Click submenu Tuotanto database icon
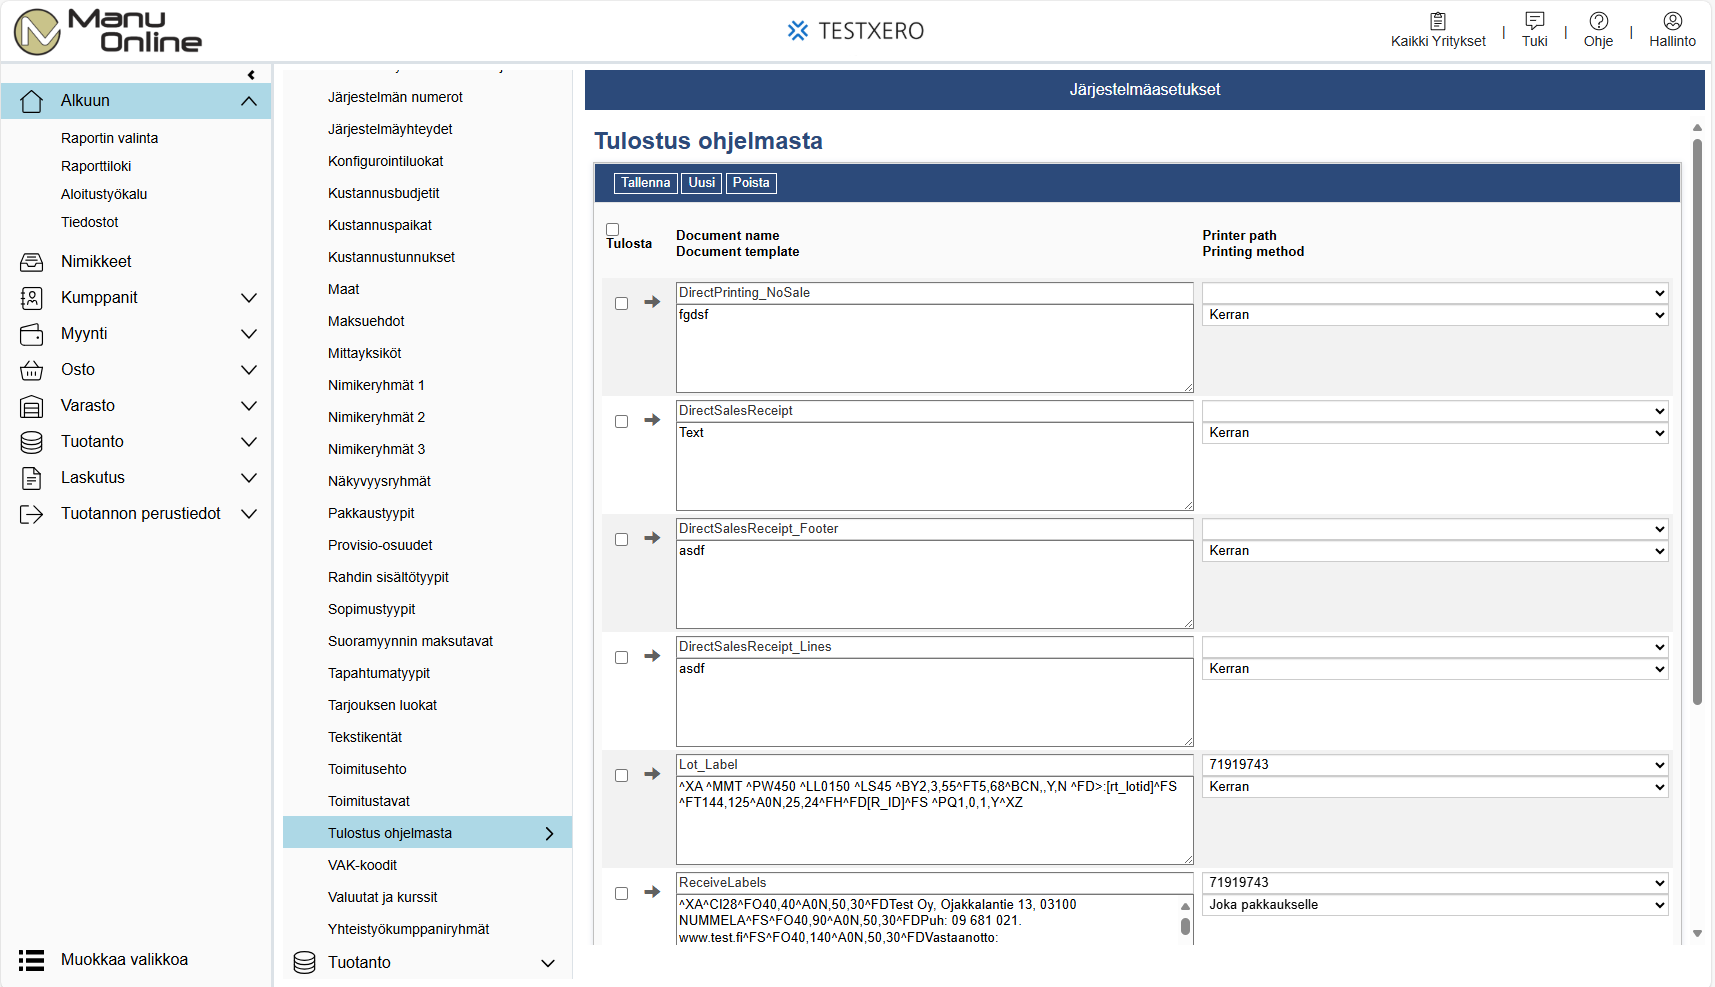This screenshot has width=1715, height=987. click(304, 963)
